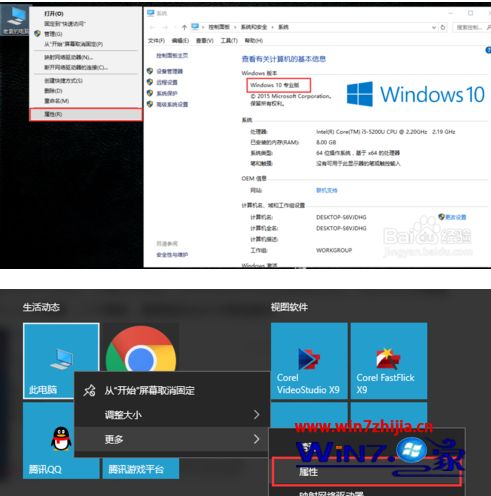
Task: Click the Intel Core i5-5200U processor text
Action: click(x=385, y=132)
